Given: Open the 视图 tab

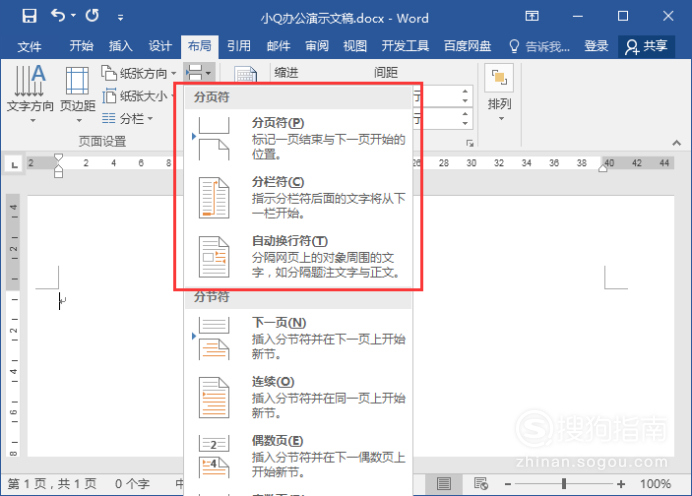Looking at the screenshot, I should click(x=355, y=46).
